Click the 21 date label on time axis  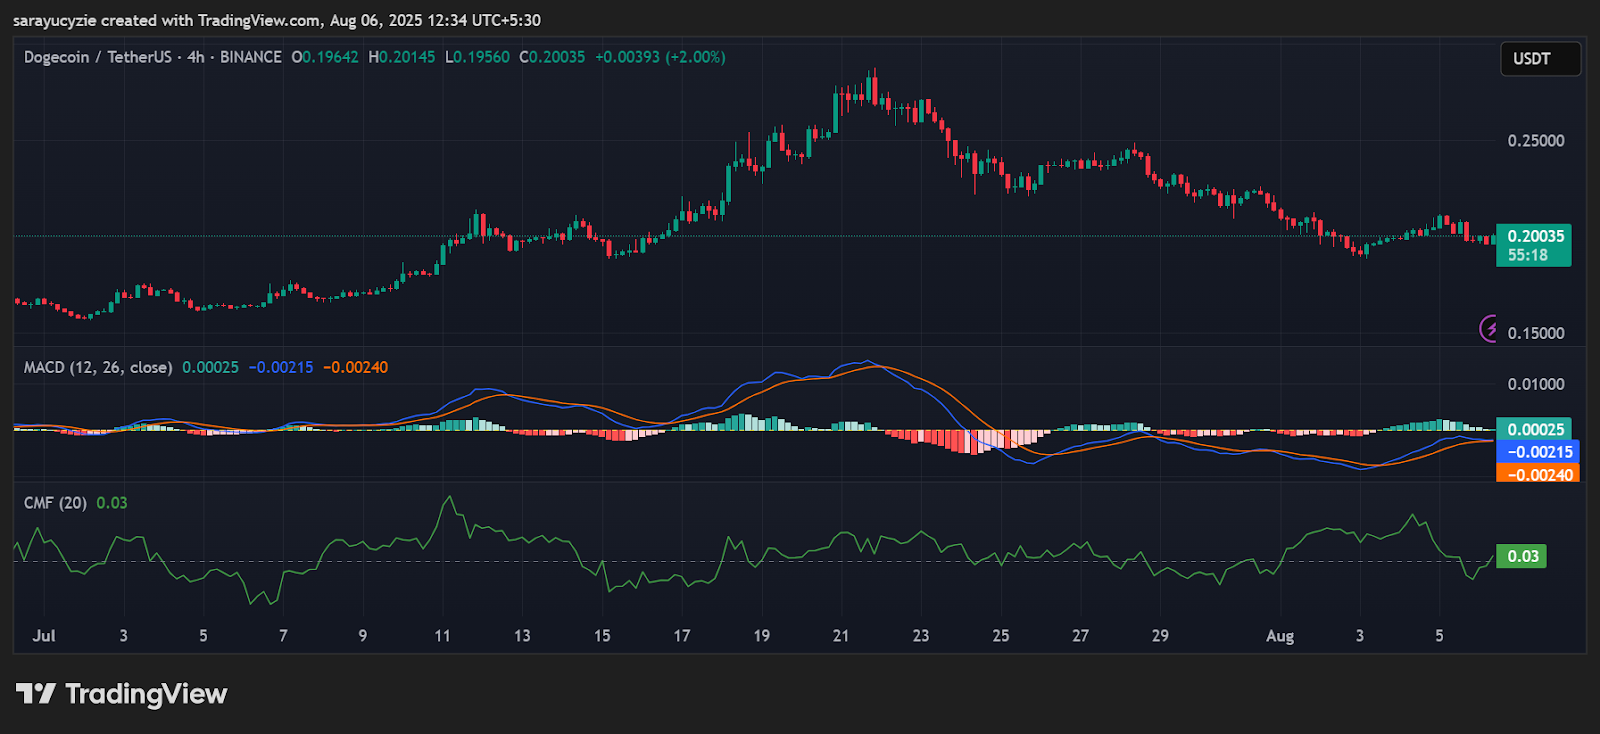click(841, 636)
